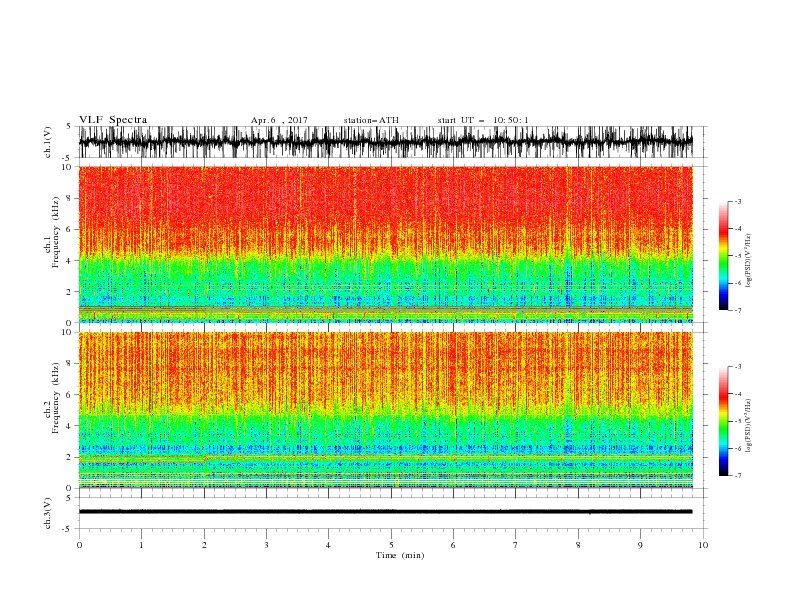Click the "-7" value on ch.1 colorbar
792x612 pixels.
coord(737,310)
